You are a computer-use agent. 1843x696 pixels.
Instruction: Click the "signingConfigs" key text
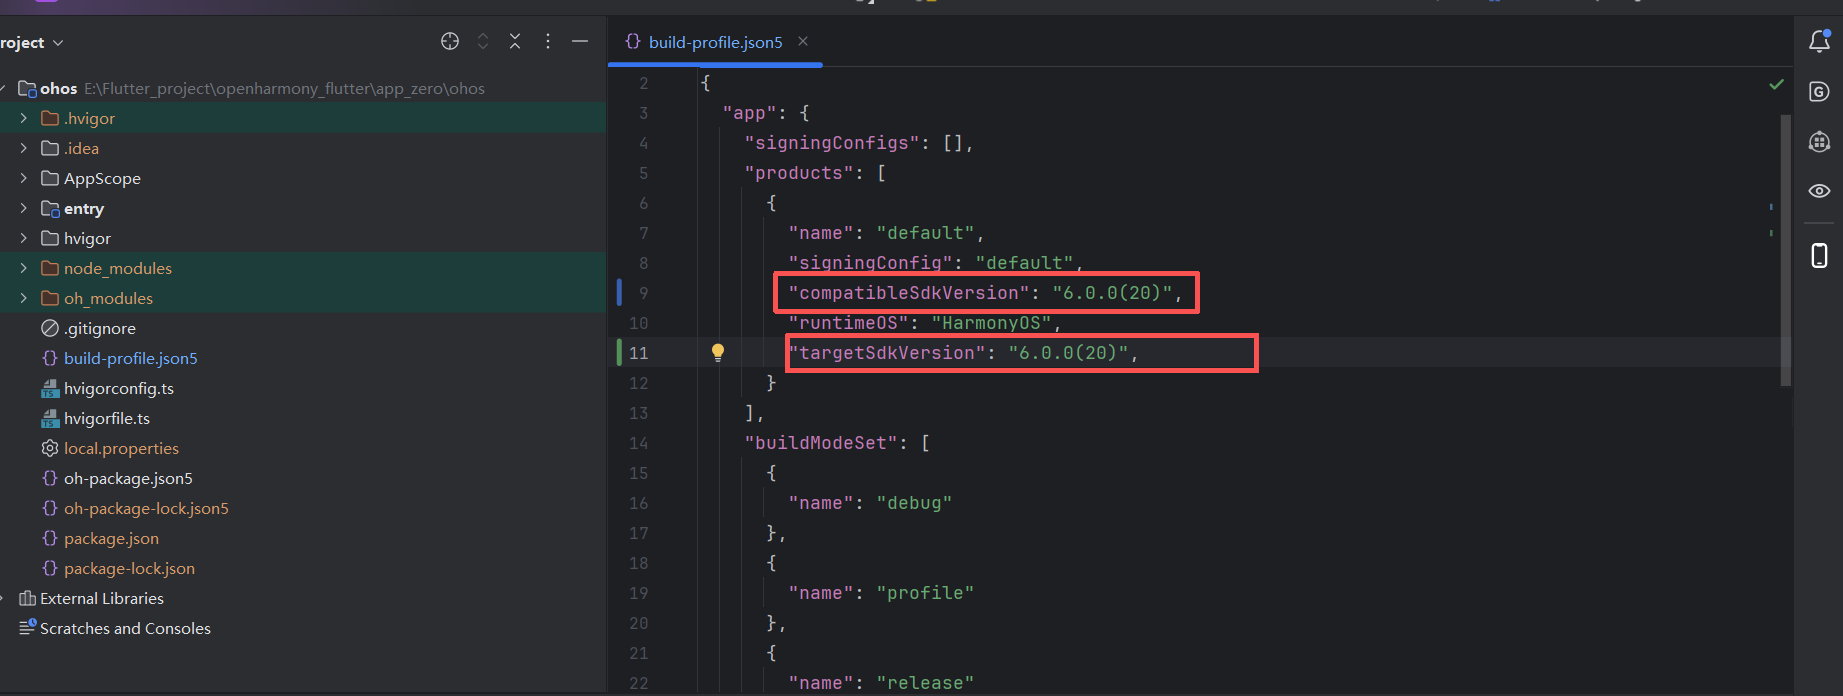(x=832, y=143)
